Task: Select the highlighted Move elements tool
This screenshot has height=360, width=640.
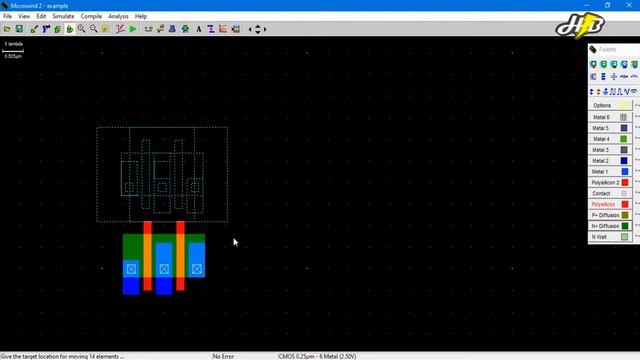Action: click(x=70, y=29)
